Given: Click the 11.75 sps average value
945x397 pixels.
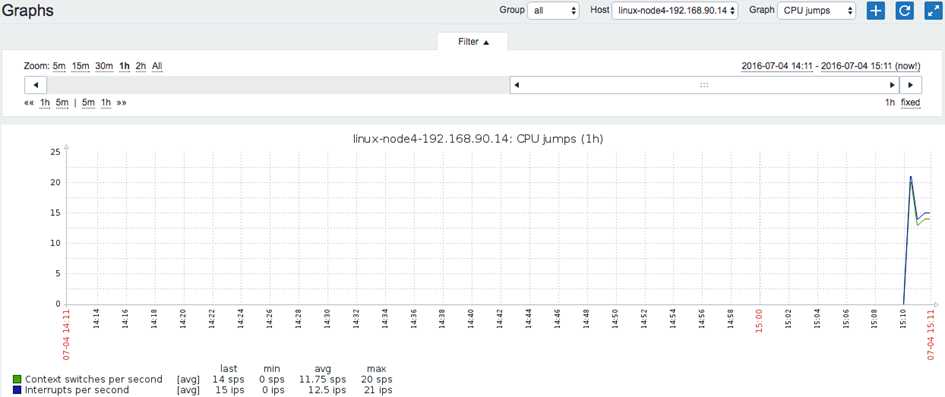Looking at the screenshot, I should coord(322,379).
